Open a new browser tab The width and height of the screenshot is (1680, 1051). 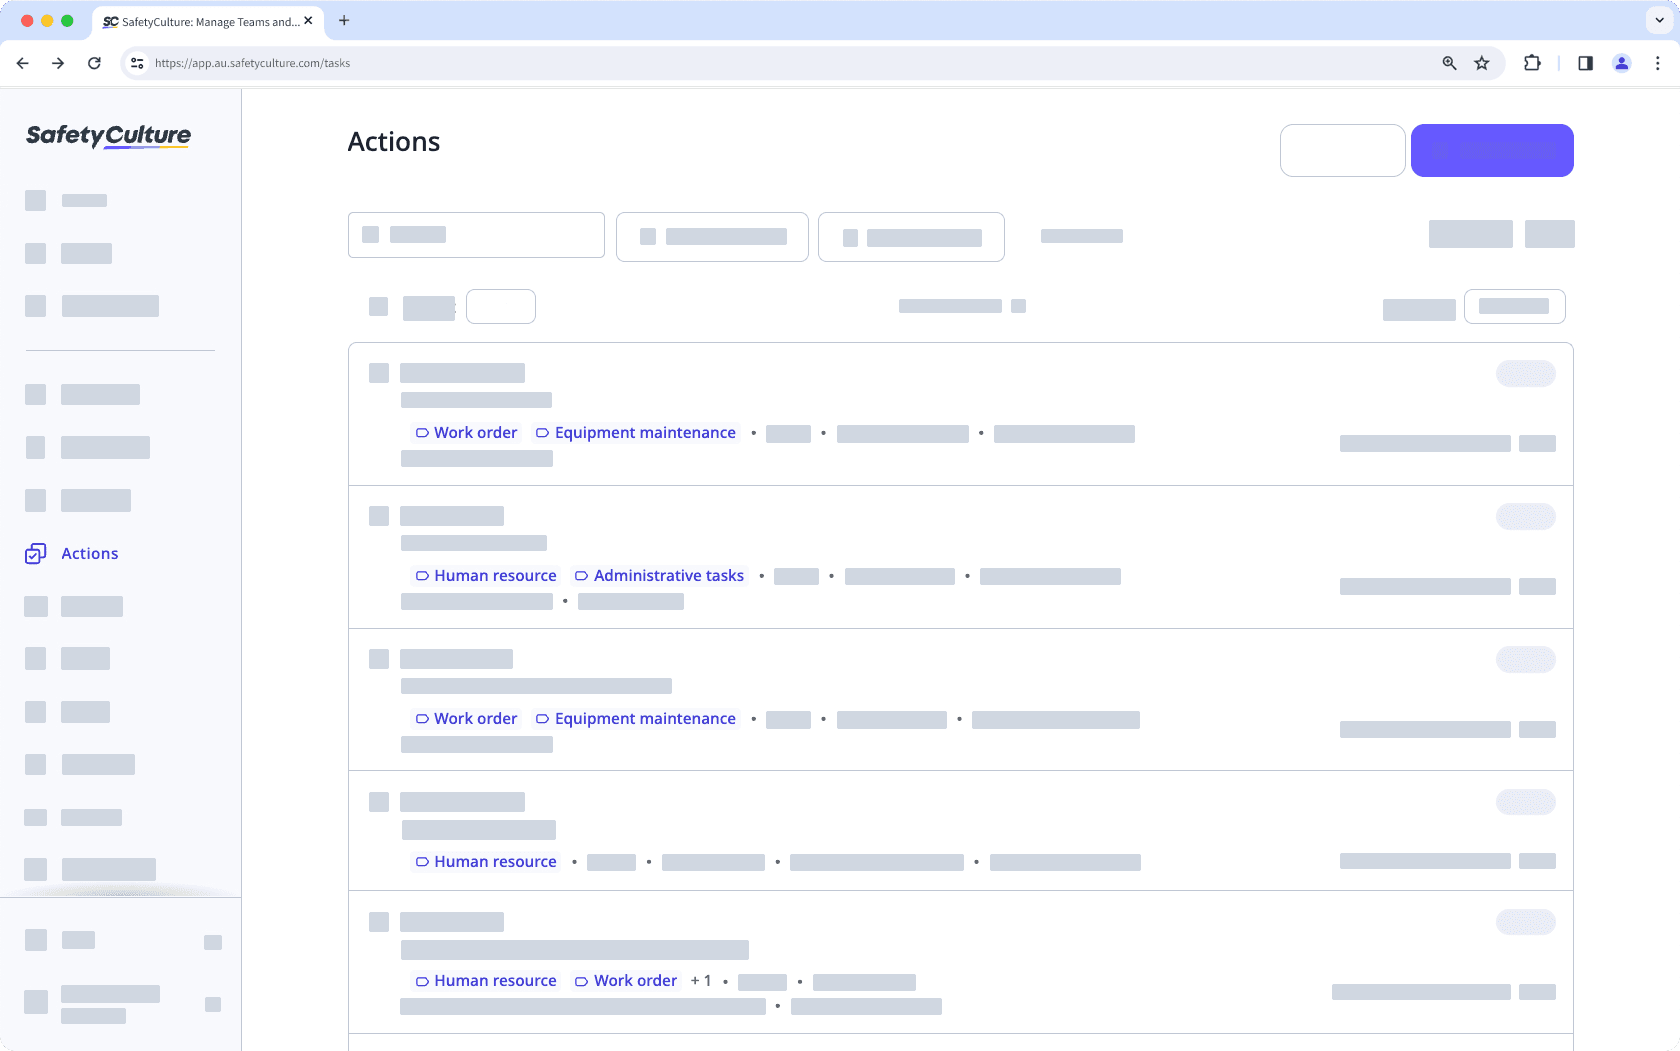[344, 21]
